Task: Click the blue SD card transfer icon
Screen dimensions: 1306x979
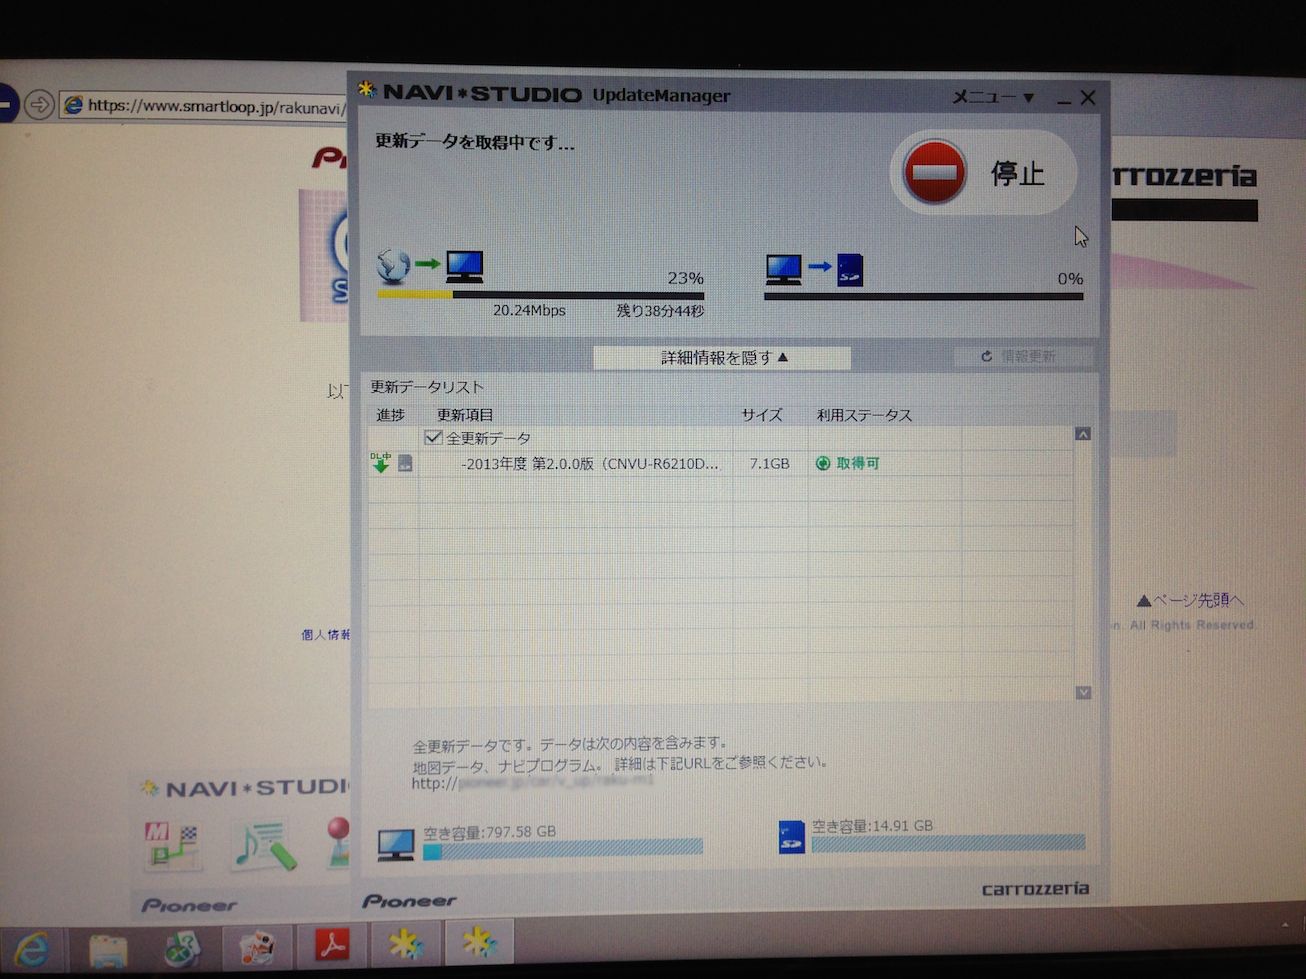Action: pyautogui.click(x=850, y=268)
